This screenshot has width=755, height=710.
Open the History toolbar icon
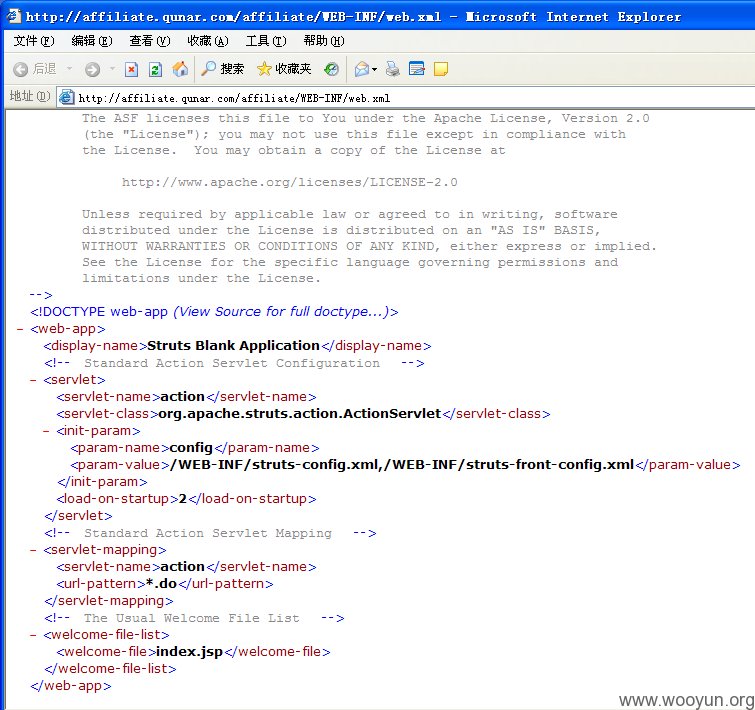pyautogui.click(x=331, y=70)
